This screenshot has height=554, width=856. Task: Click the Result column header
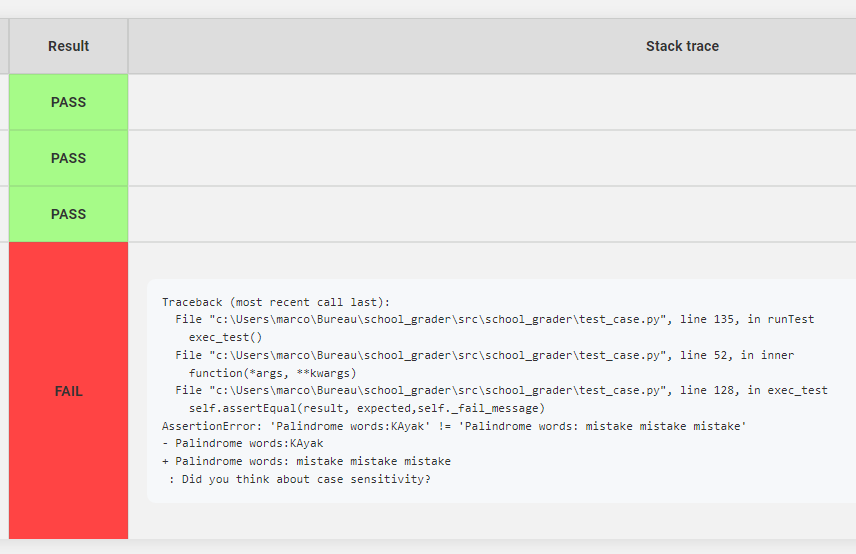click(x=68, y=46)
